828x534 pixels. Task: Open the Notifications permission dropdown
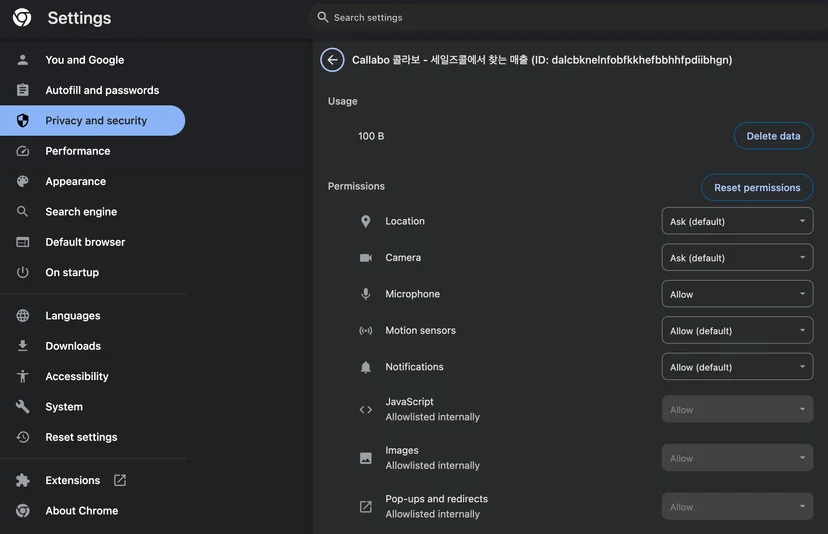(x=737, y=367)
